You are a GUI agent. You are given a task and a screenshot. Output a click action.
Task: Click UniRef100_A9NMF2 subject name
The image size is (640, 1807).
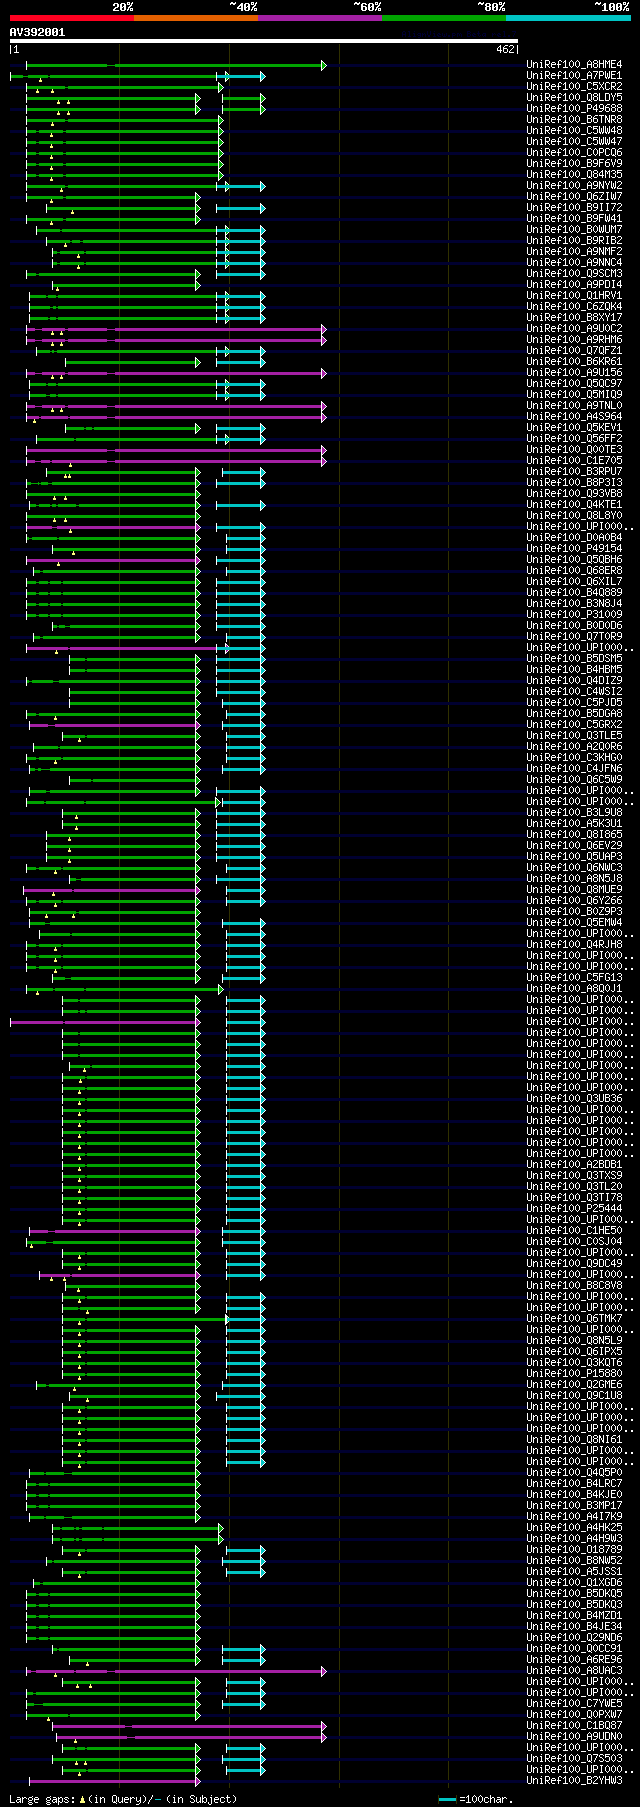[574, 252]
